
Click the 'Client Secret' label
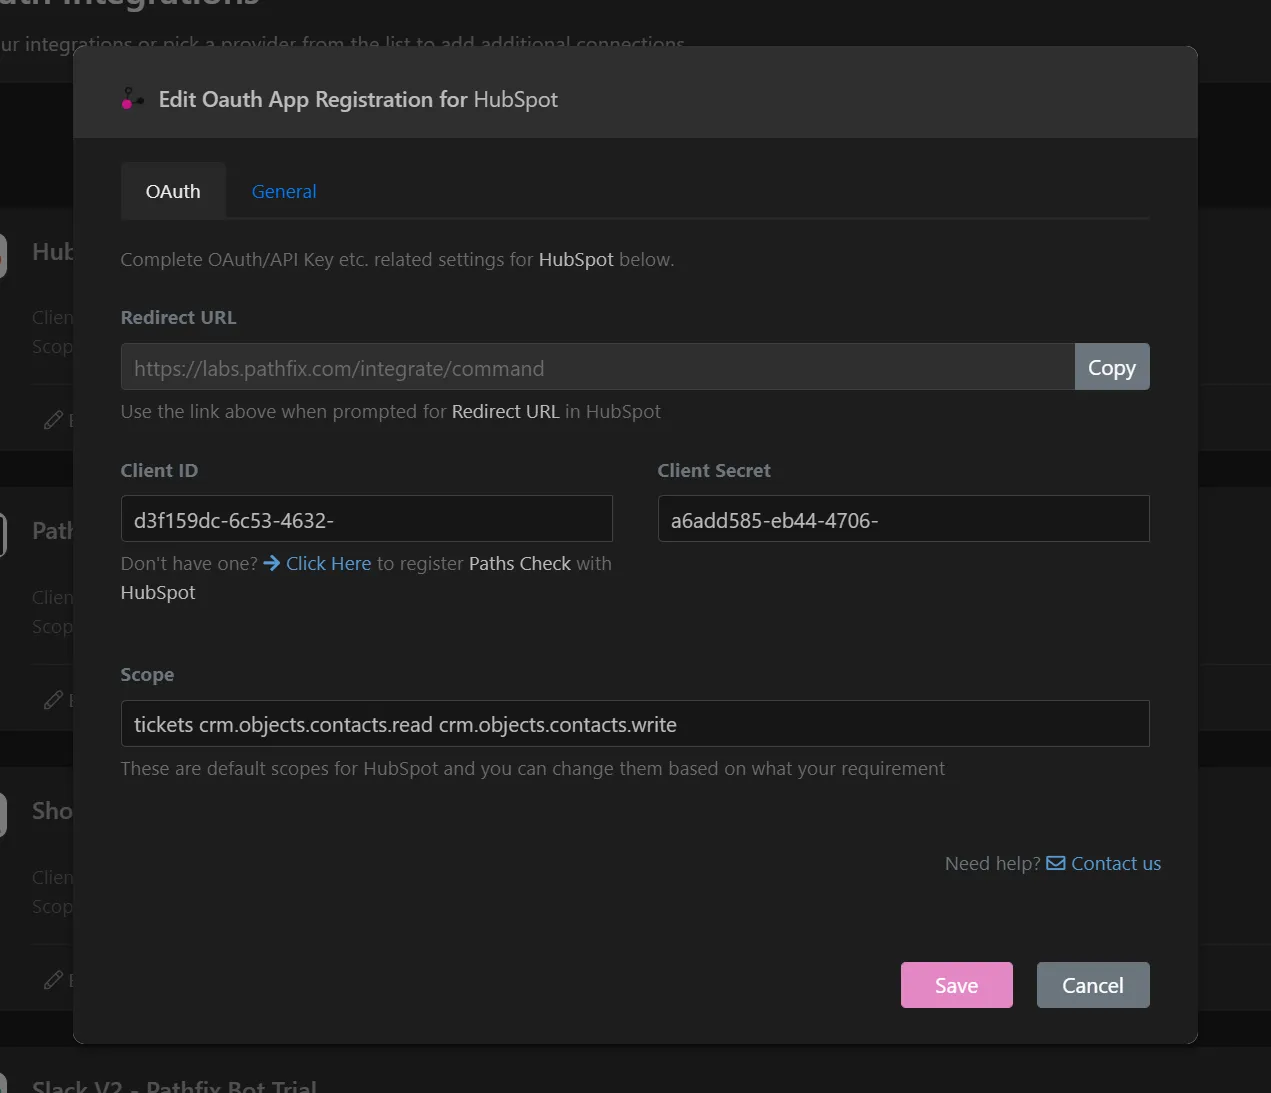coord(714,470)
